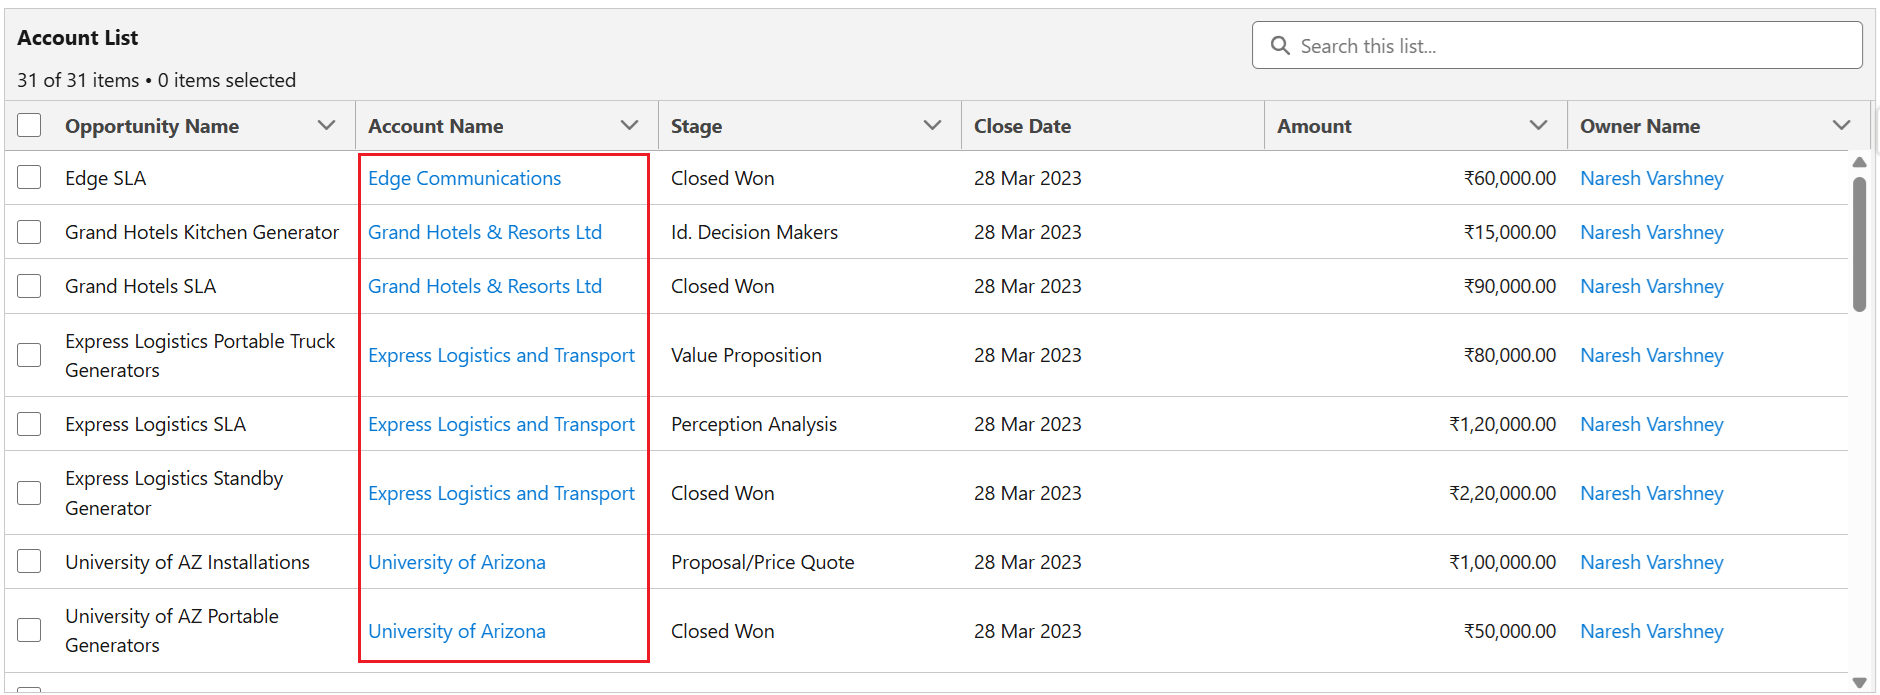1880x695 pixels.
Task: Open University of Arizona in Portable Generators row
Action: point(457,631)
